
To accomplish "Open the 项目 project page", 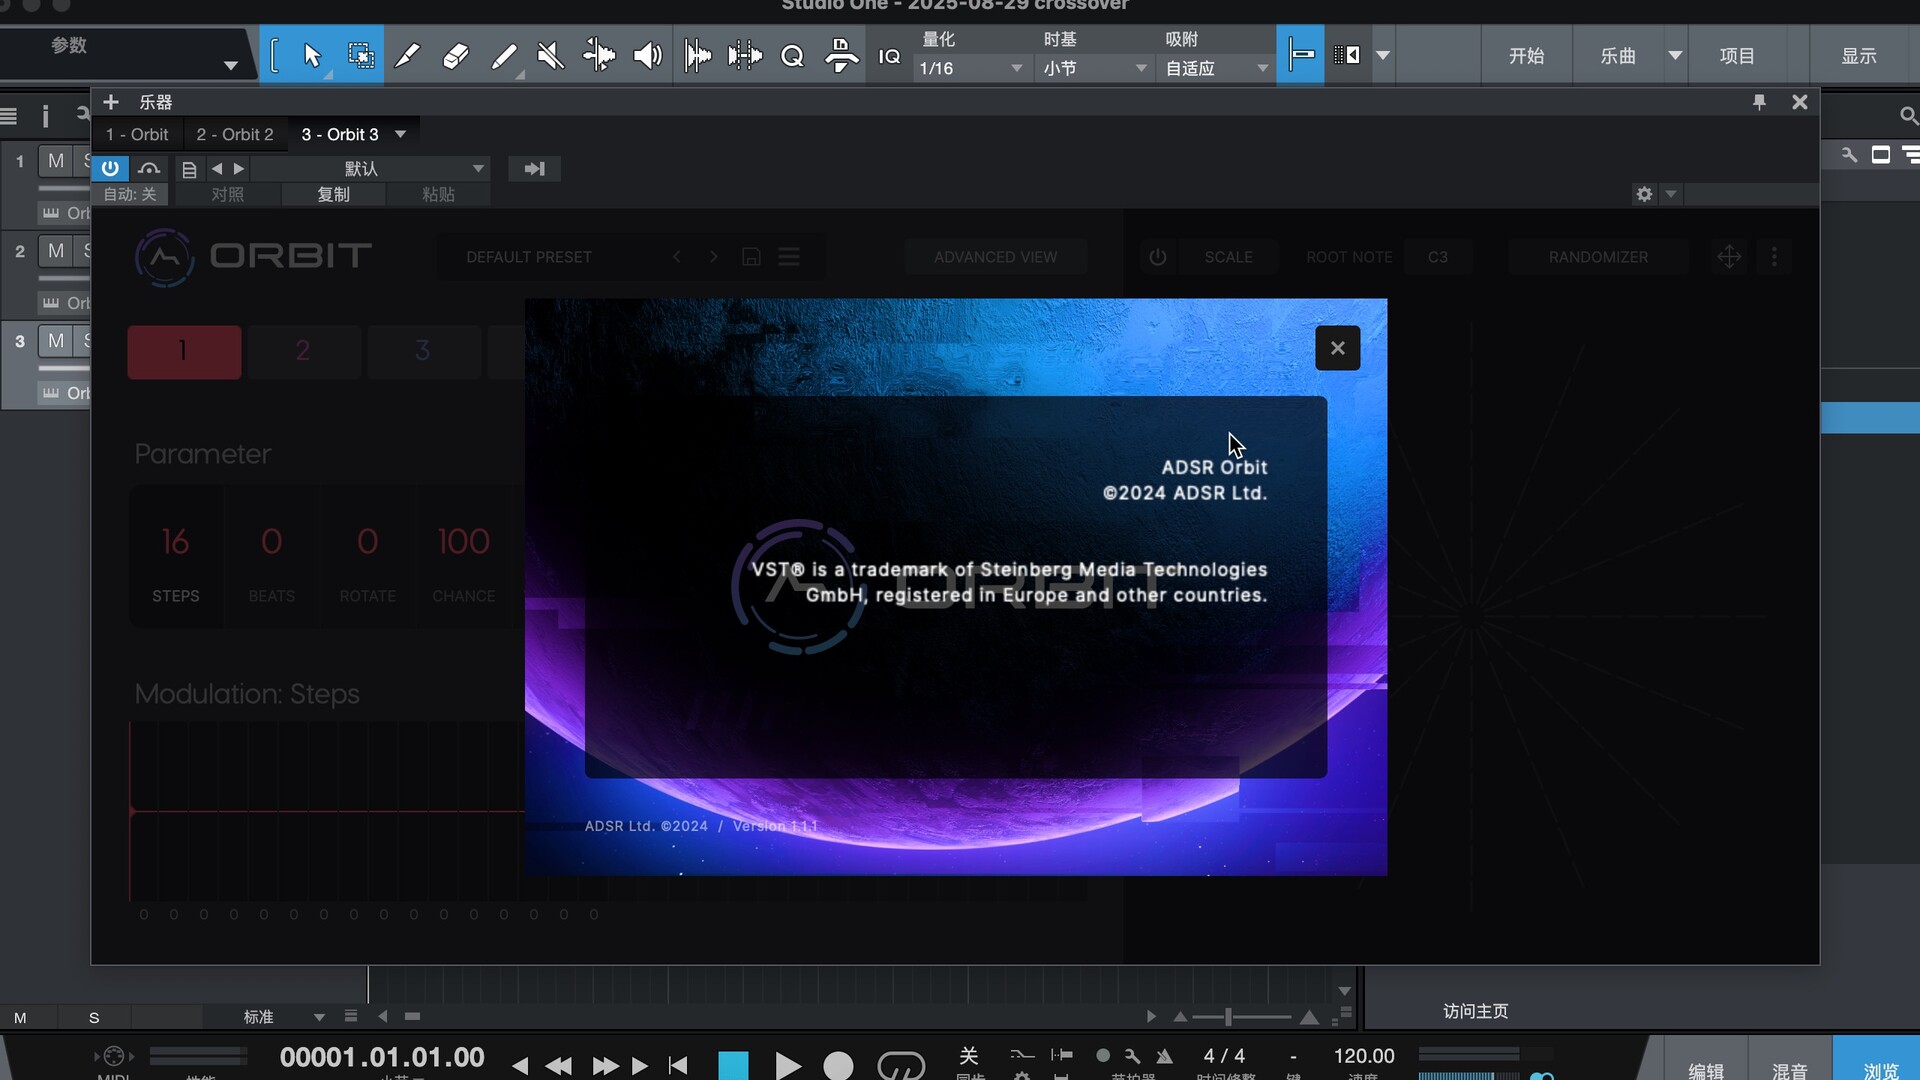I will pyautogui.click(x=1737, y=56).
